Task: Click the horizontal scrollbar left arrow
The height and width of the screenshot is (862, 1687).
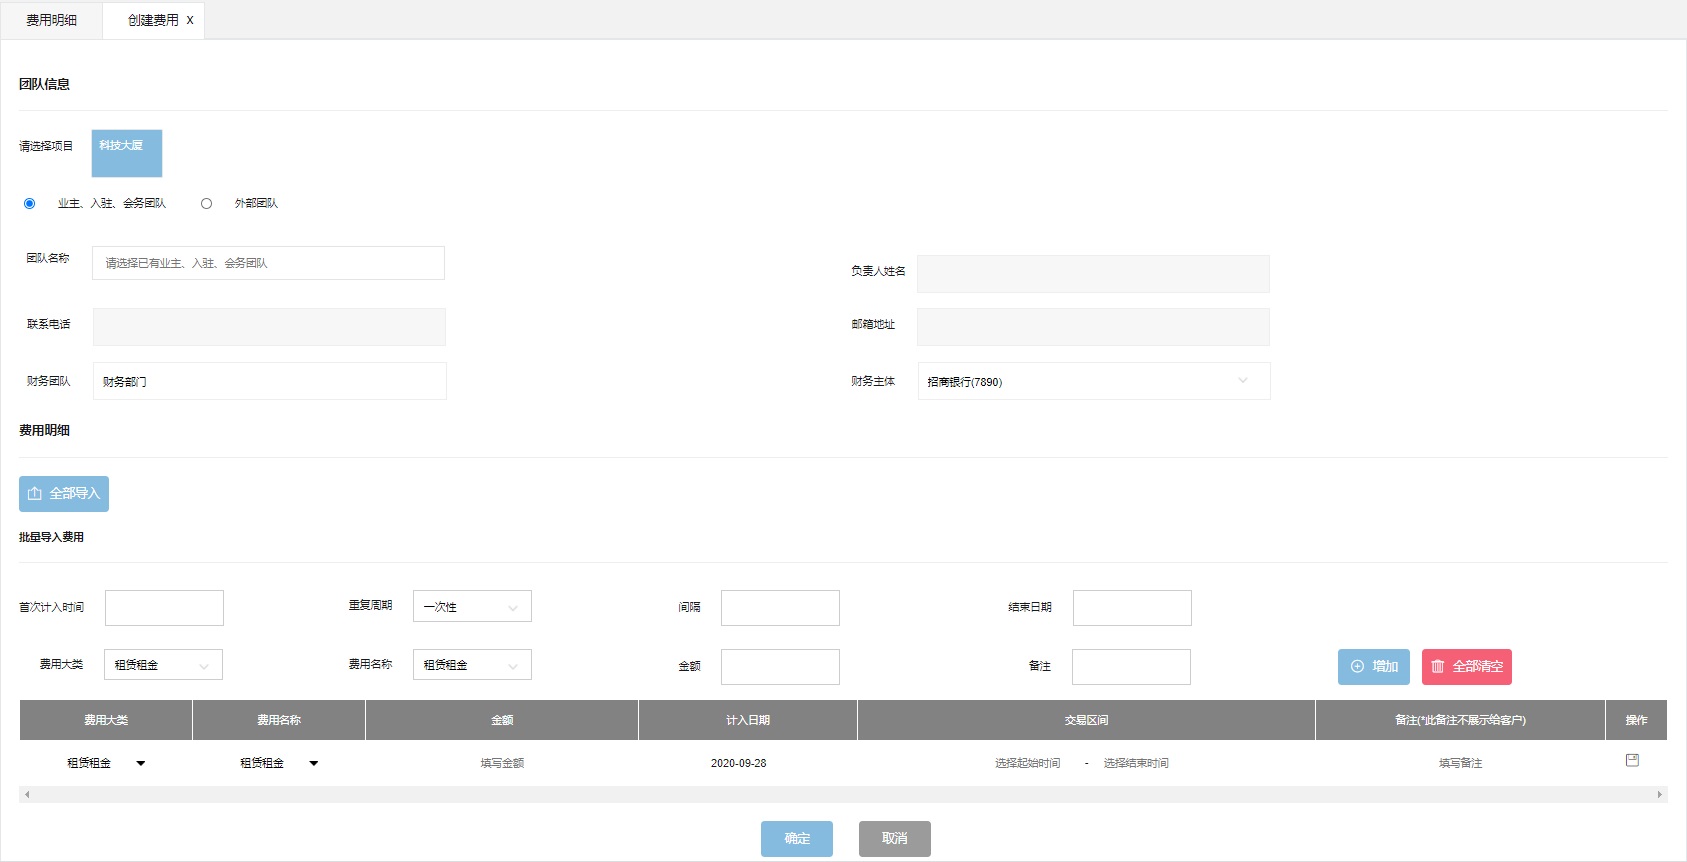Action: pyautogui.click(x=27, y=795)
